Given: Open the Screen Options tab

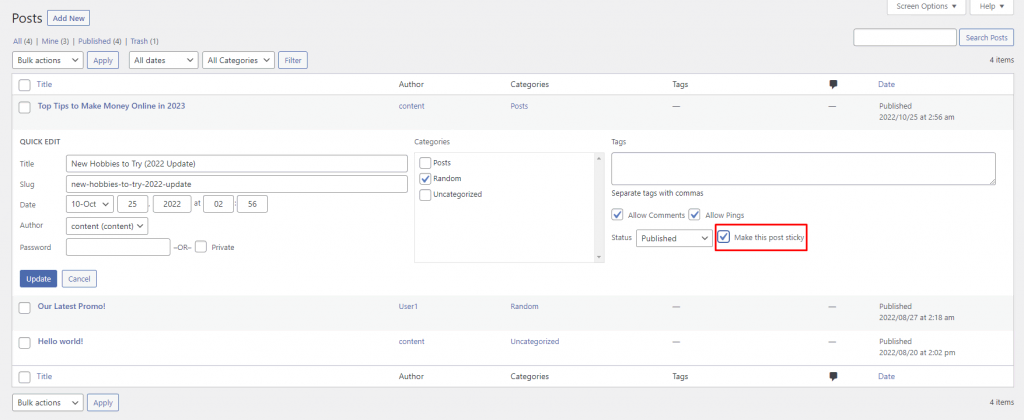Looking at the screenshot, I should point(925,7).
